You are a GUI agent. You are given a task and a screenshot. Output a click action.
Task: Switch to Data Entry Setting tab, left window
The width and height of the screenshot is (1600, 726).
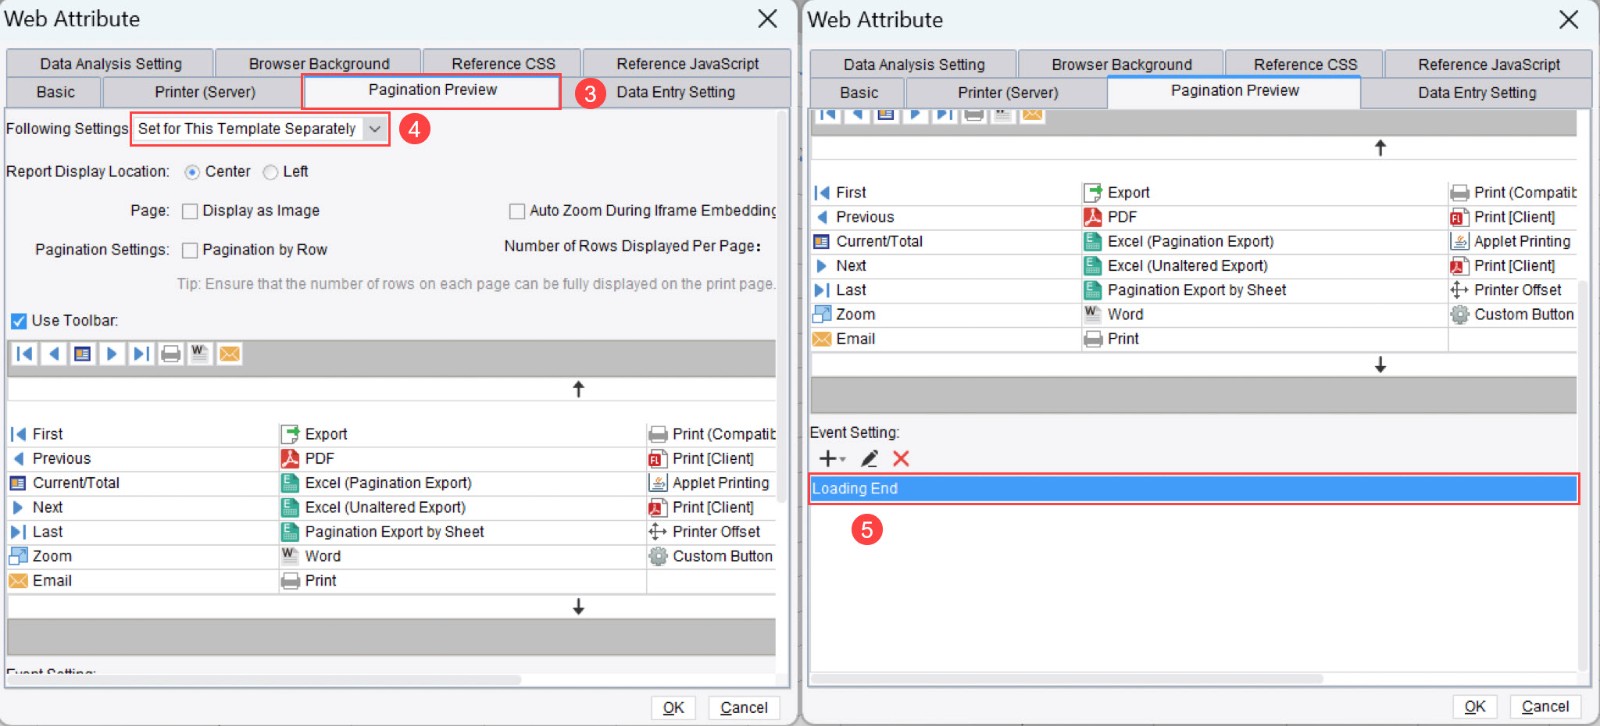pos(675,92)
